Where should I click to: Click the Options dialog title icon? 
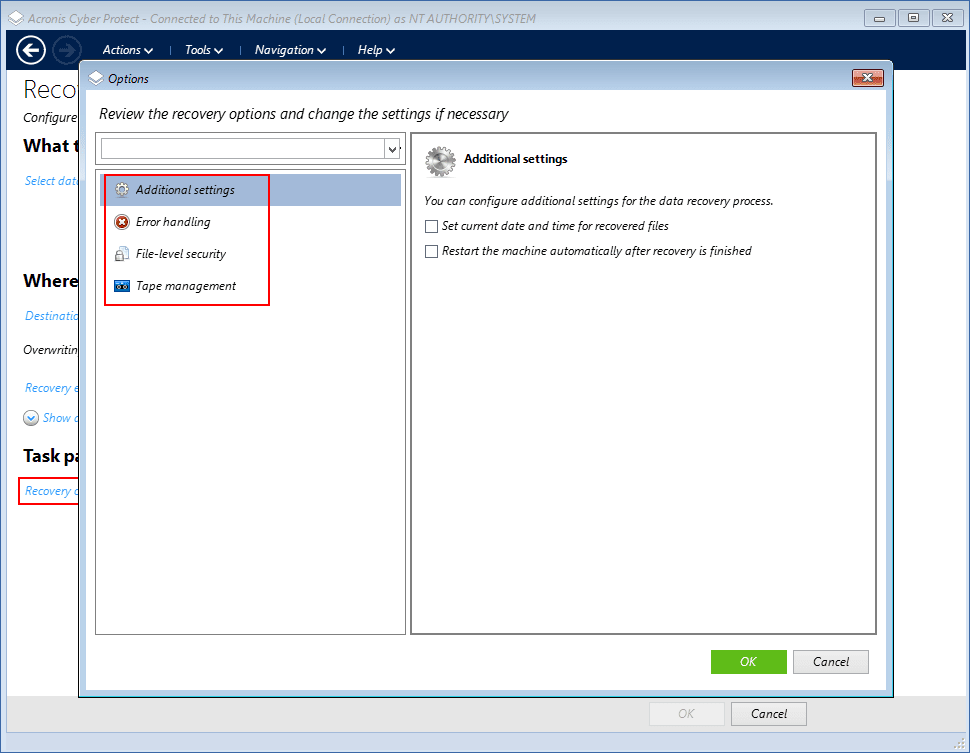coord(96,78)
